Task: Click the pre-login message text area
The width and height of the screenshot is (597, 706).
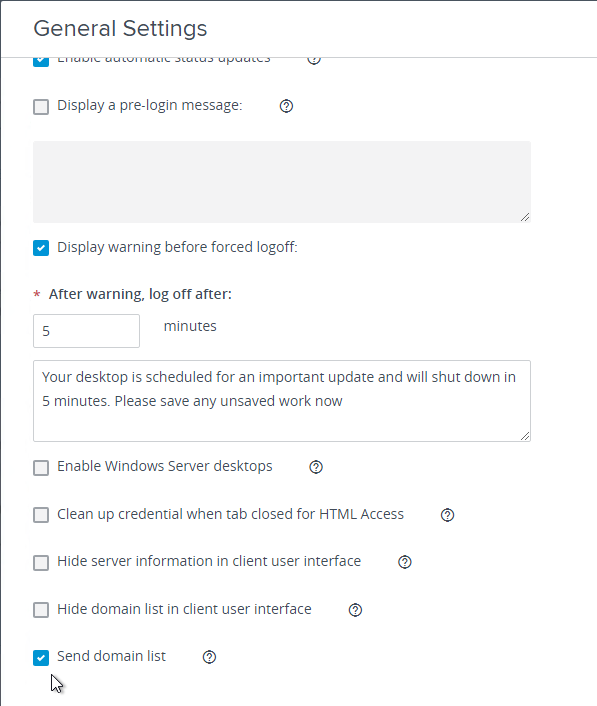Action: (x=282, y=182)
